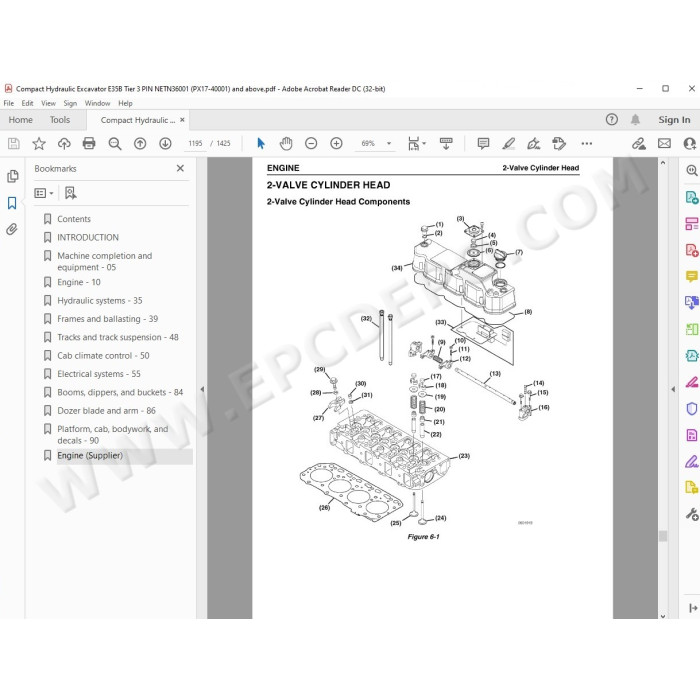Switch to the Home tab
This screenshot has width=700, height=700.
coord(21,120)
